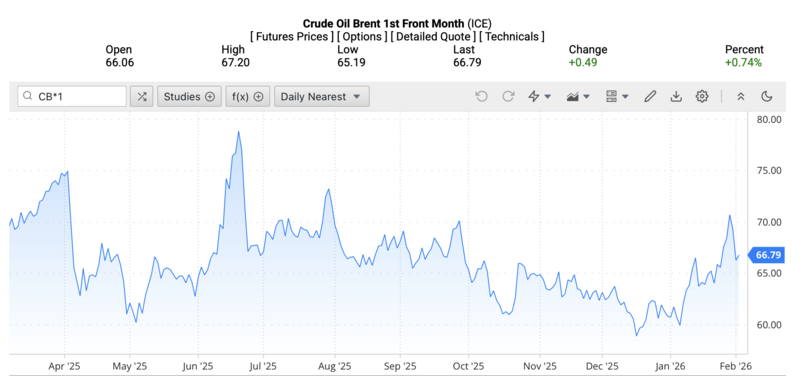Click the Sep '25 date axis label
This screenshot has height=376, width=800.
pyautogui.click(x=399, y=366)
